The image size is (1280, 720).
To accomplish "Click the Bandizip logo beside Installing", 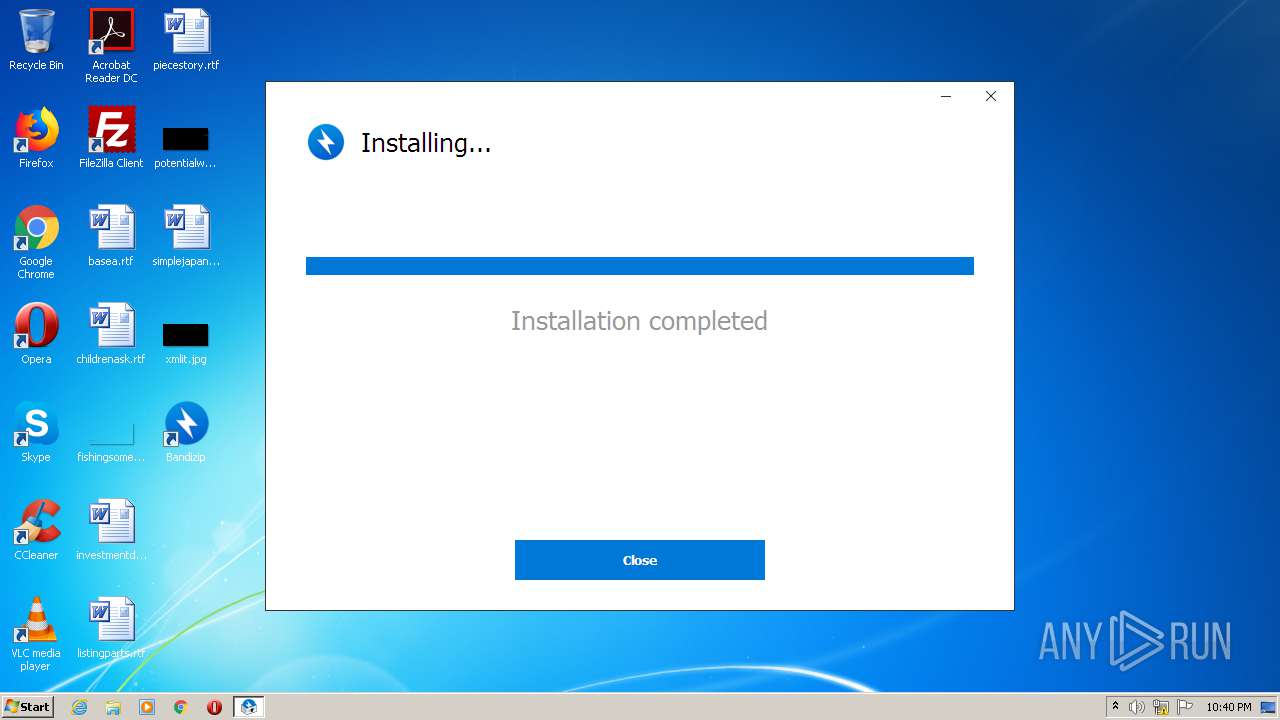I will click(x=326, y=142).
